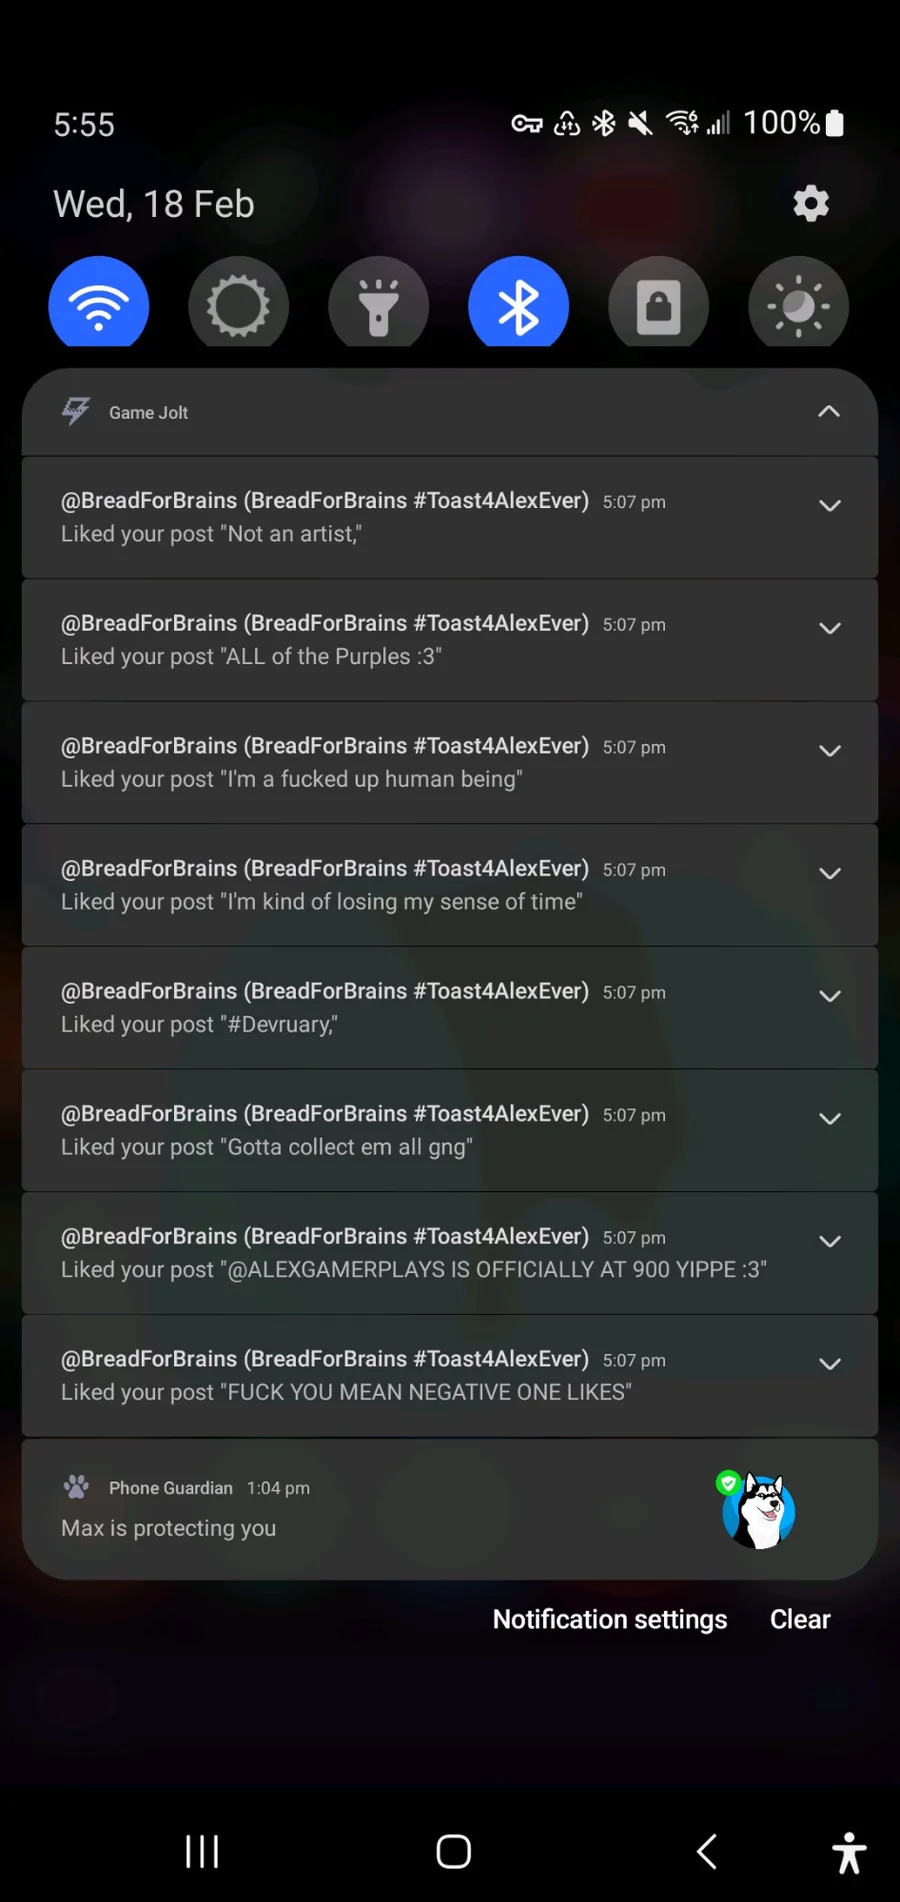Screen dimensions: 900x1902
Task: Tap the brightness mode quick setting icon
Action: point(798,304)
